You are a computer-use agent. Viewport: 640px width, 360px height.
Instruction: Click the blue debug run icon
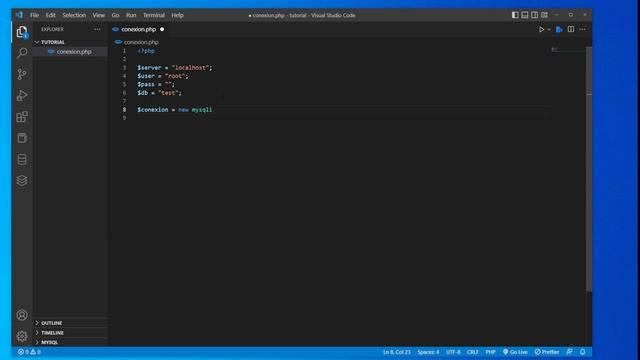tap(559, 29)
